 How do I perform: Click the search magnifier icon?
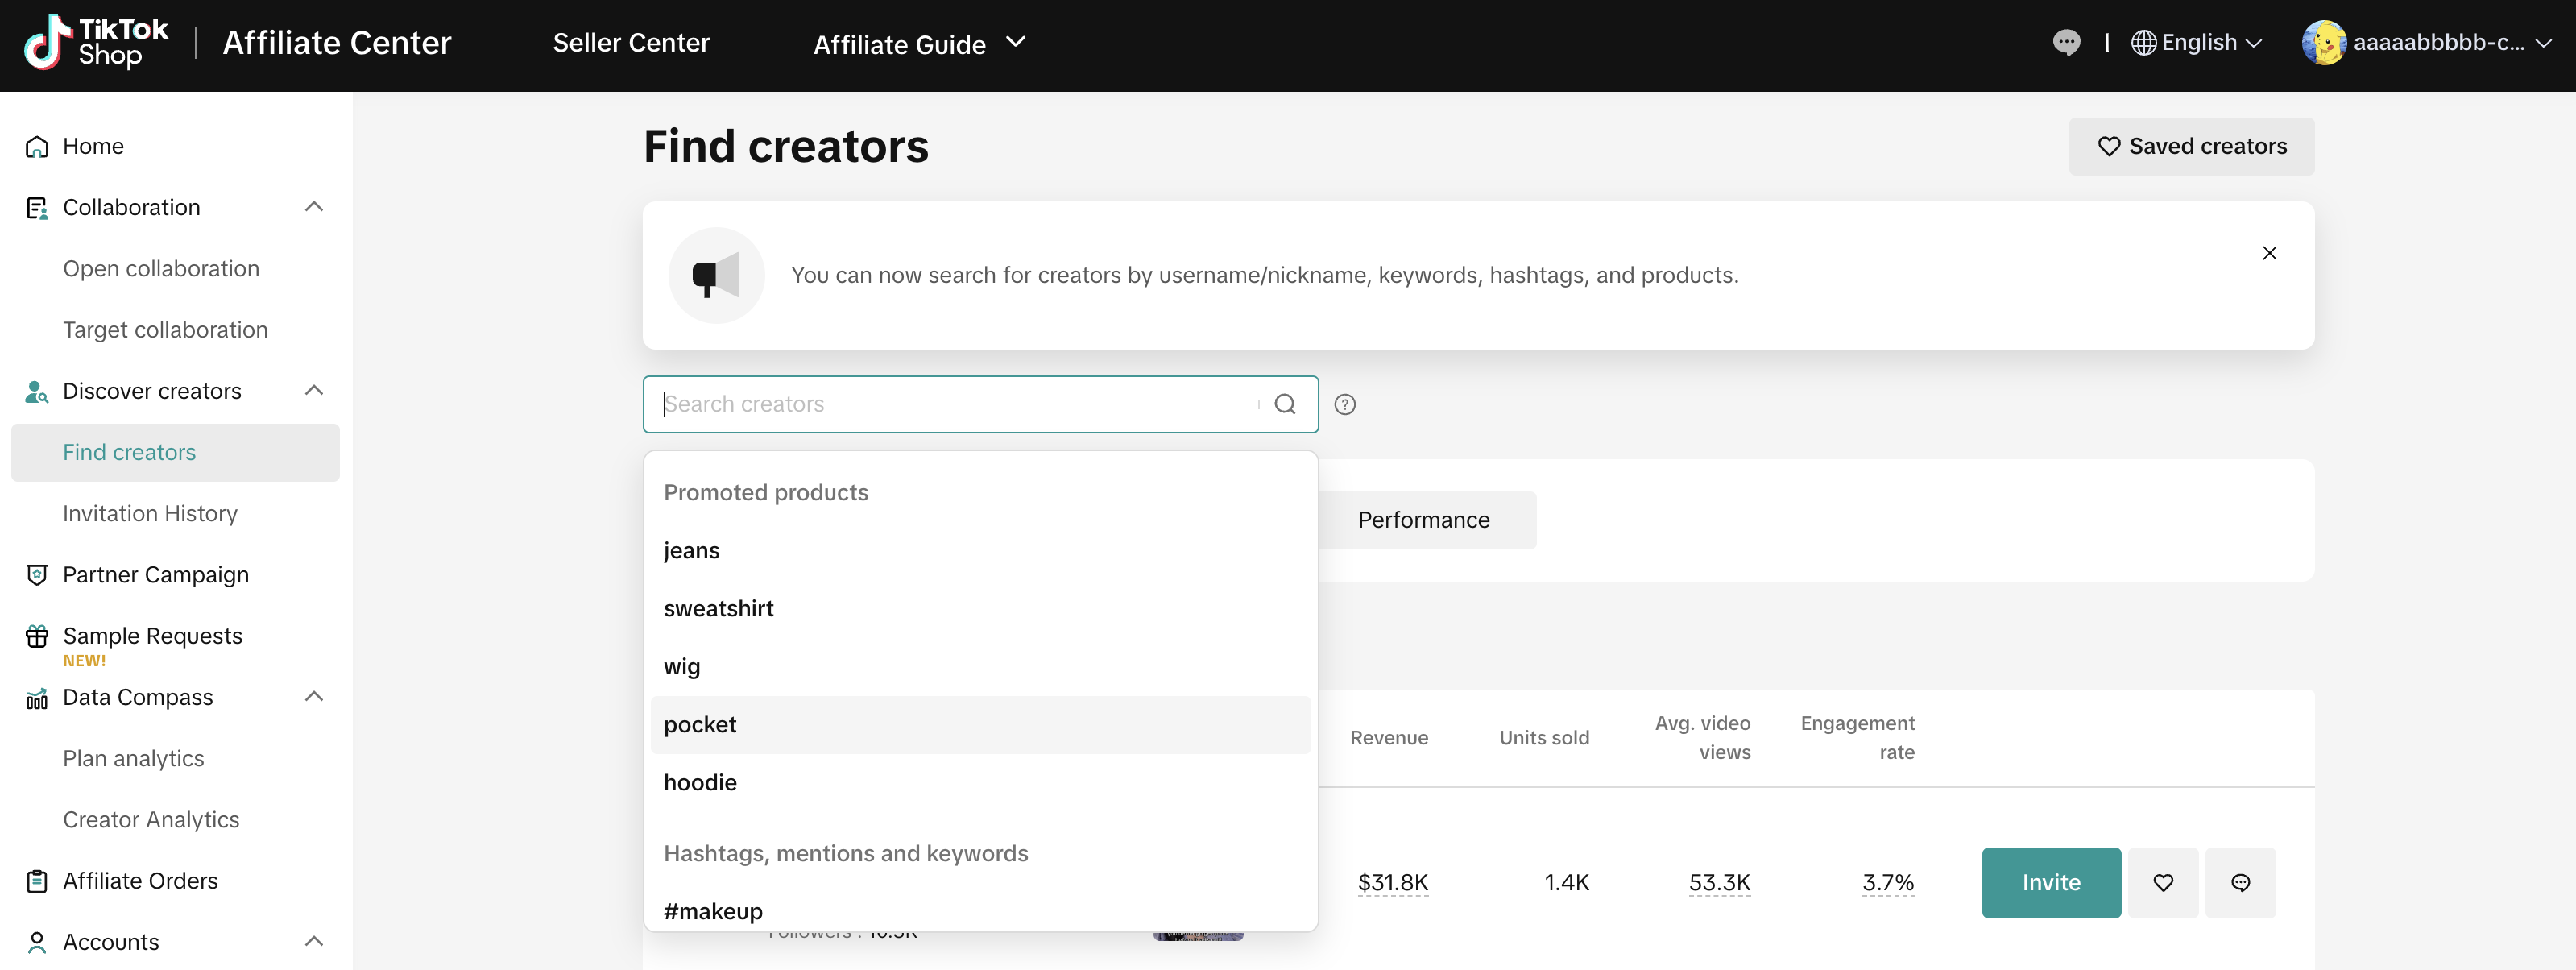1285,404
